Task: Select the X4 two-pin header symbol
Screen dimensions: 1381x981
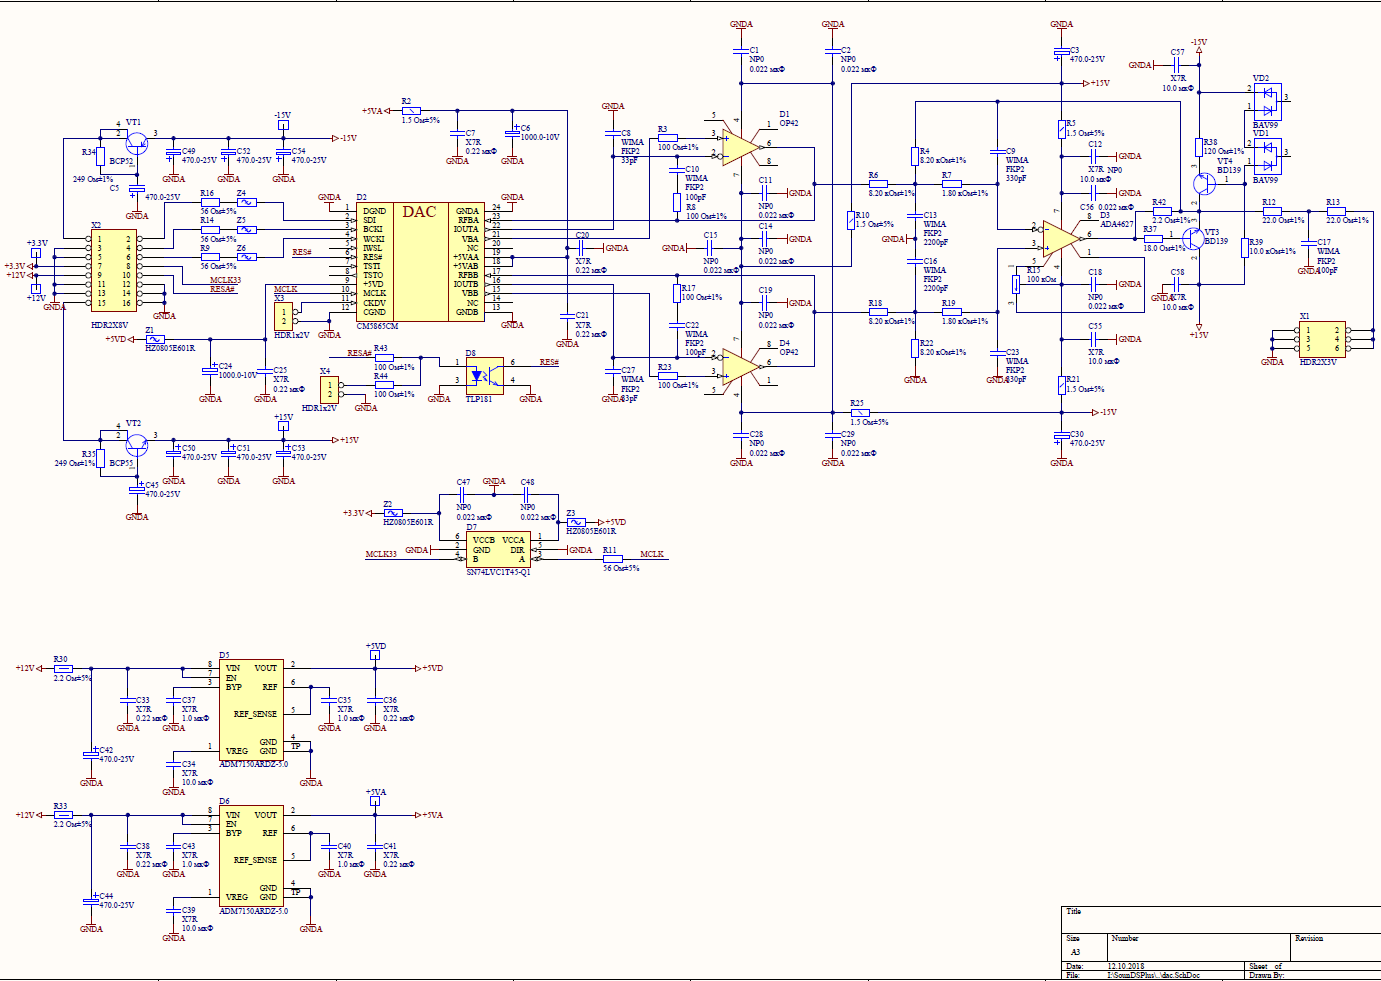Action: 330,390
